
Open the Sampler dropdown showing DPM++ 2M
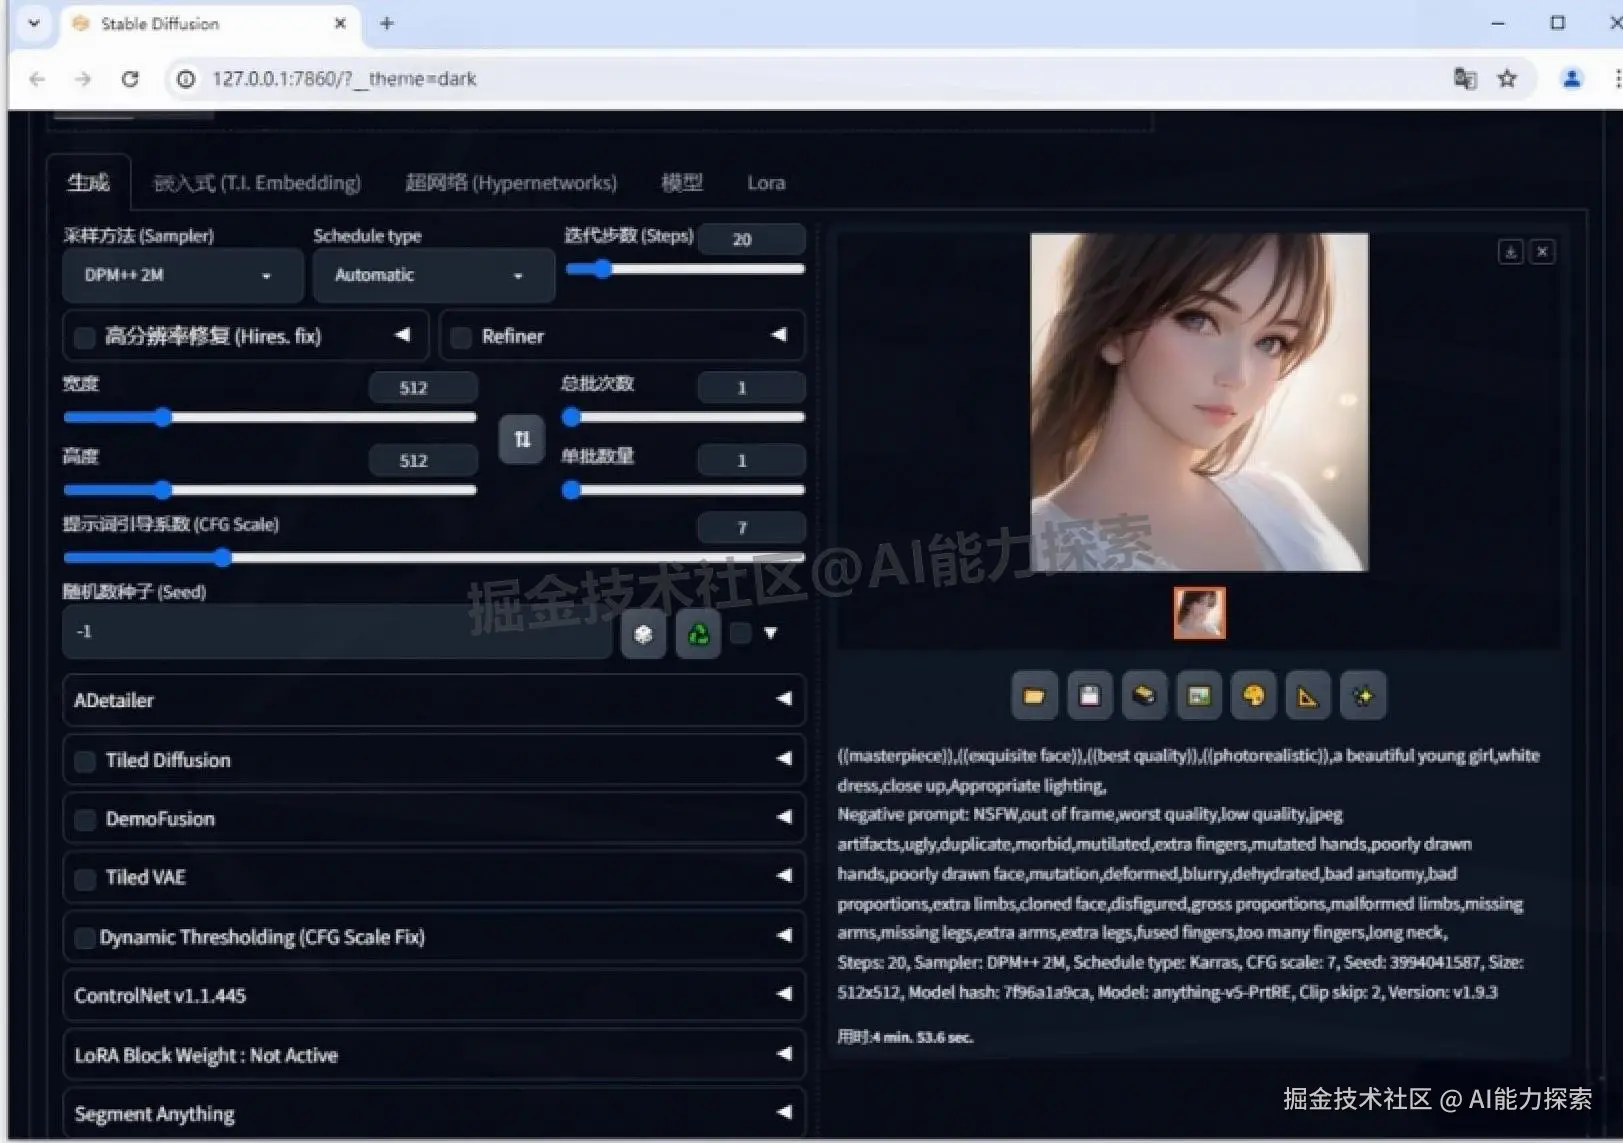[x=182, y=275]
